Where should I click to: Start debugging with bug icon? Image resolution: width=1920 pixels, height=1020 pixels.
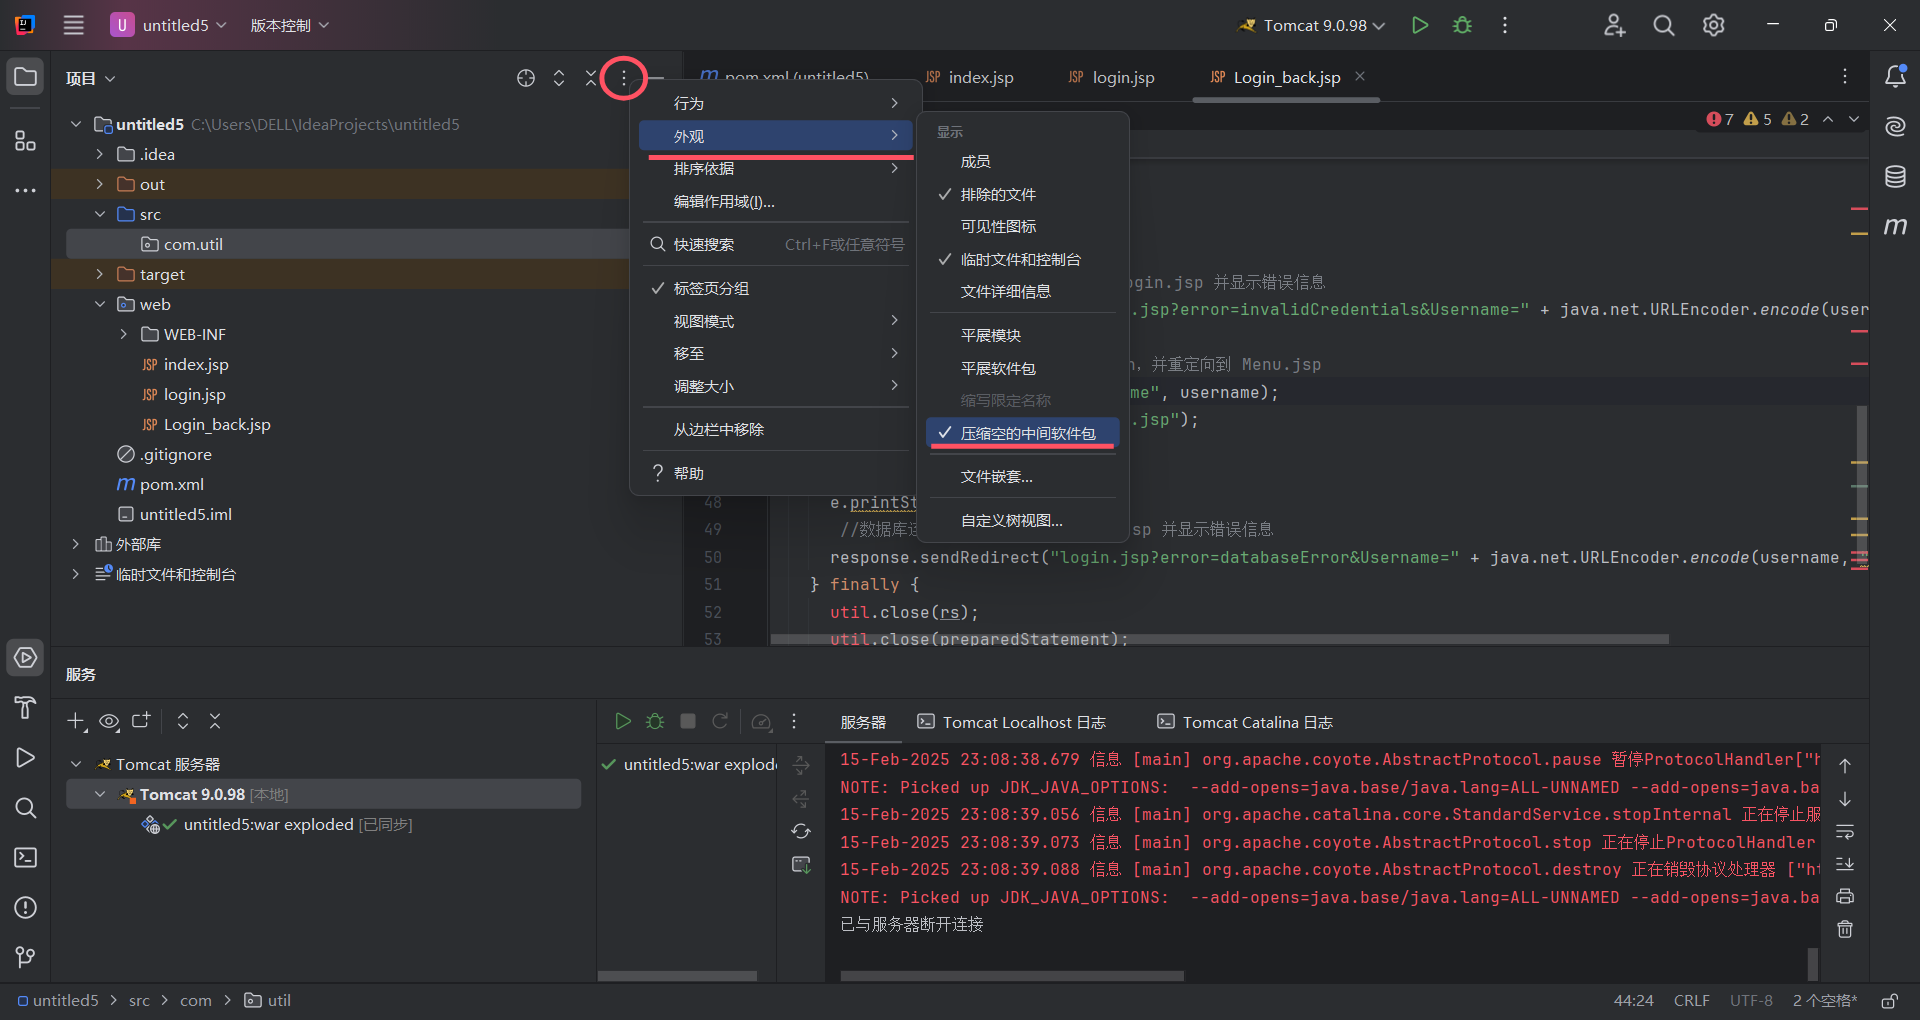point(1462,25)
